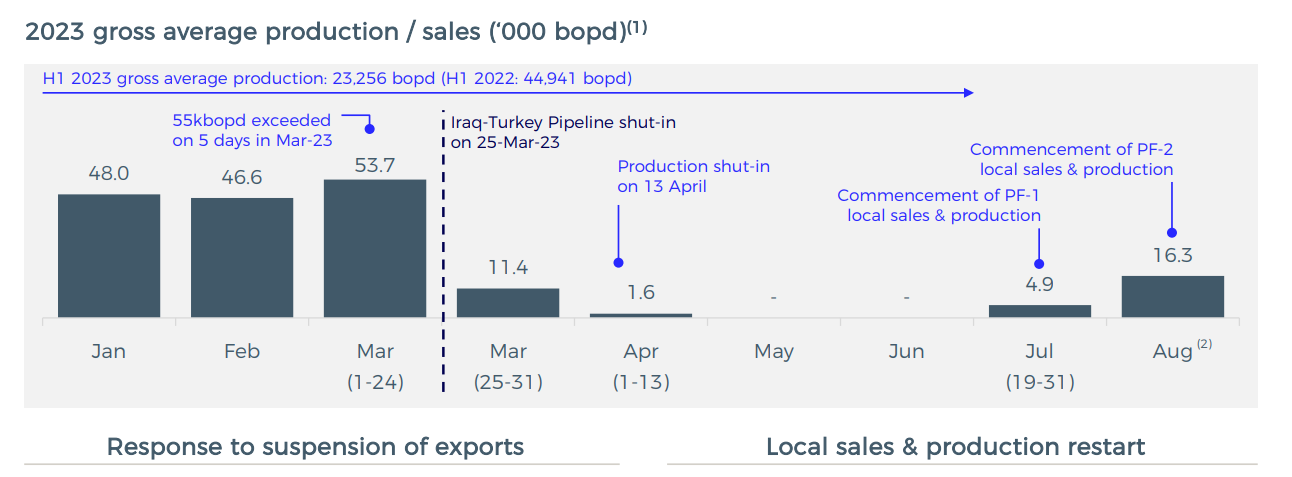Image resolution: width=1292 pixels, height=477 pixels.
Task: Select the PF-1 commencement marker dot
Action: pos(1040,264)
